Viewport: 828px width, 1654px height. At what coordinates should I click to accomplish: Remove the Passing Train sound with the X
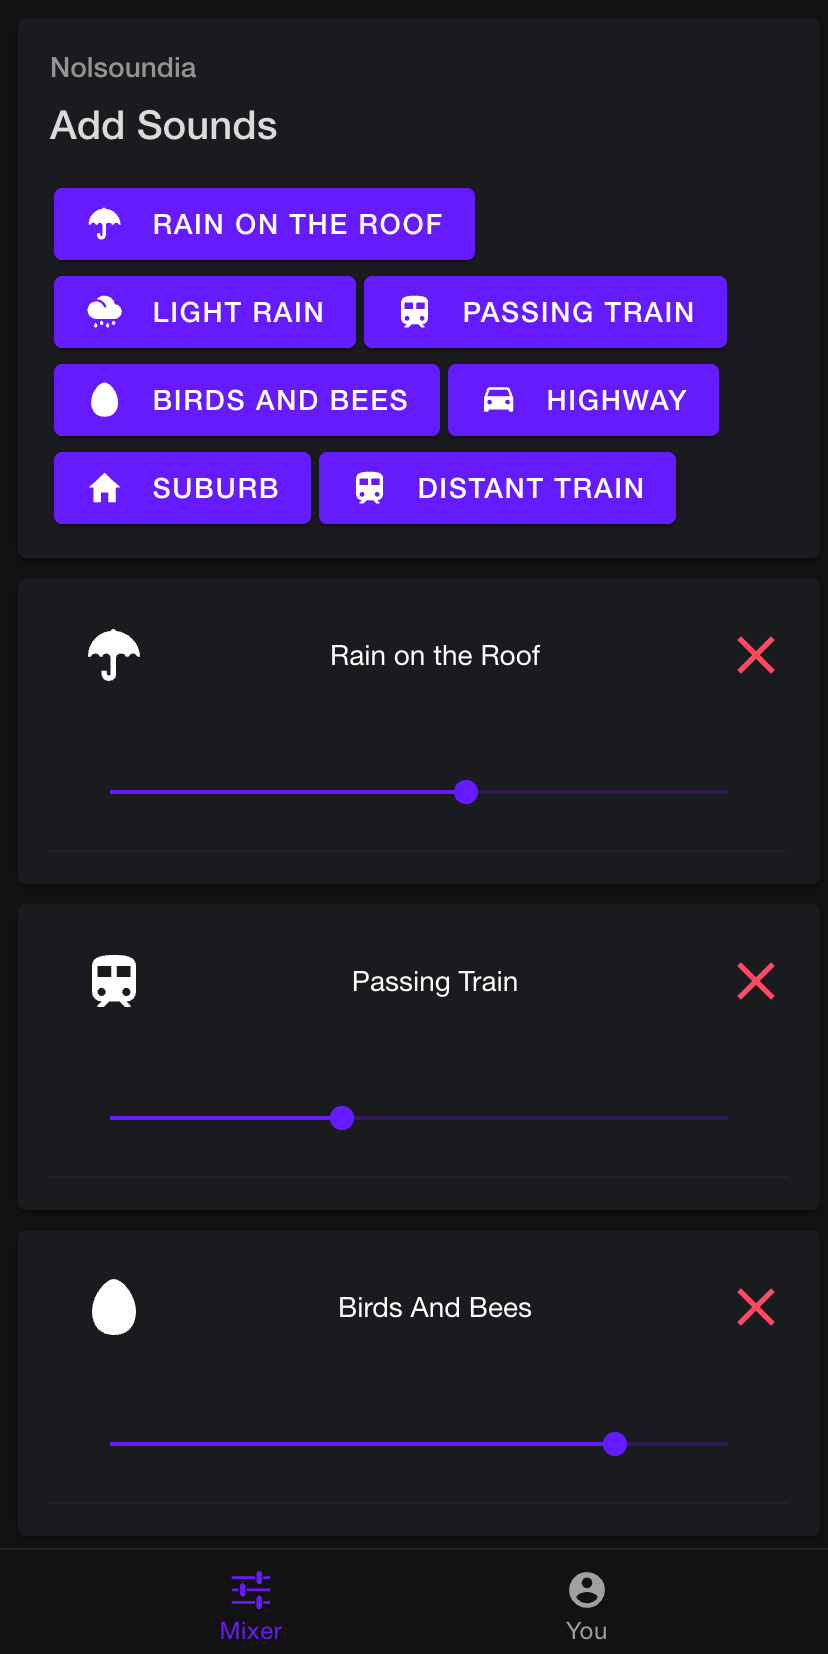(x=756, y=981)
